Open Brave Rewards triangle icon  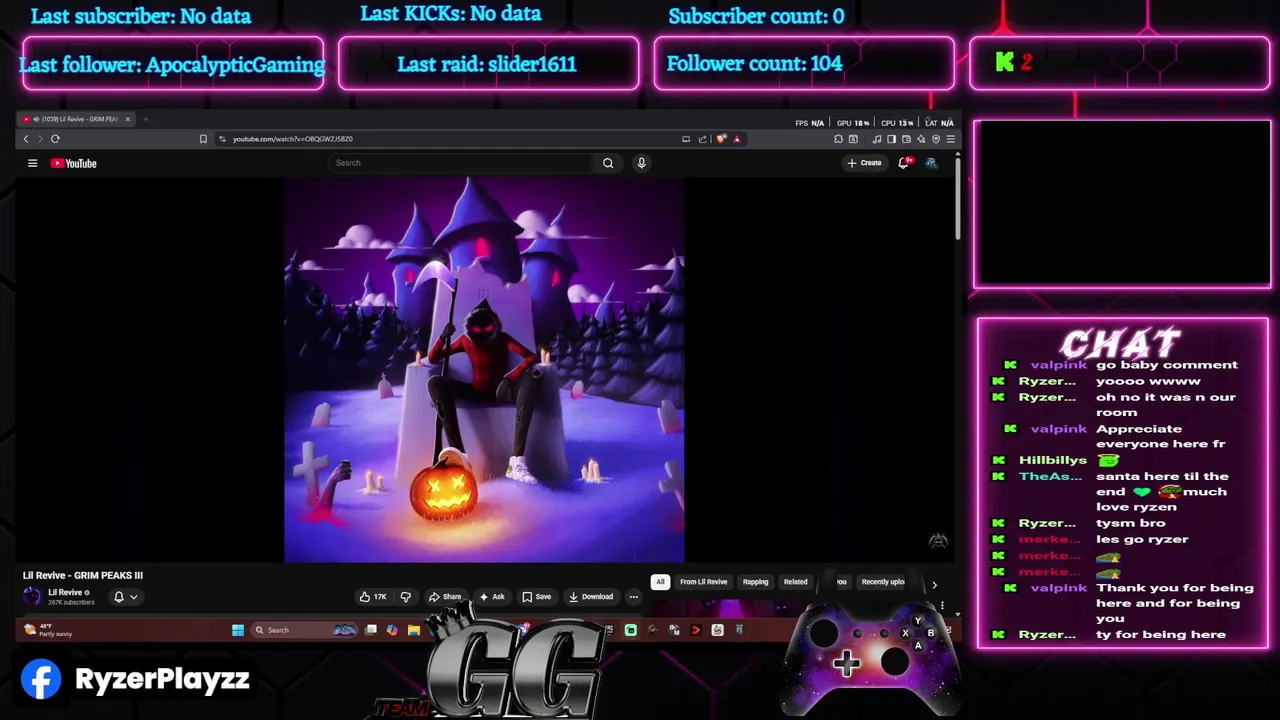(737, 139)
